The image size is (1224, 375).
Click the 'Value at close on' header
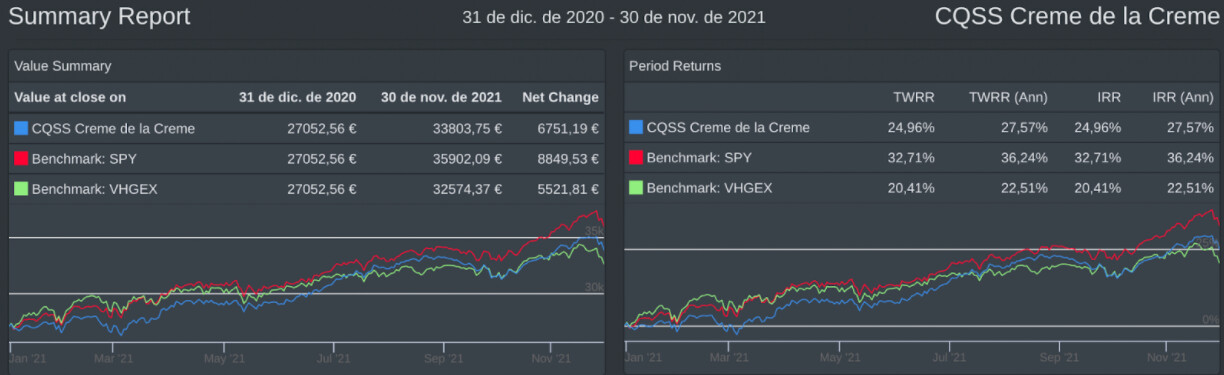click(70, 97)
